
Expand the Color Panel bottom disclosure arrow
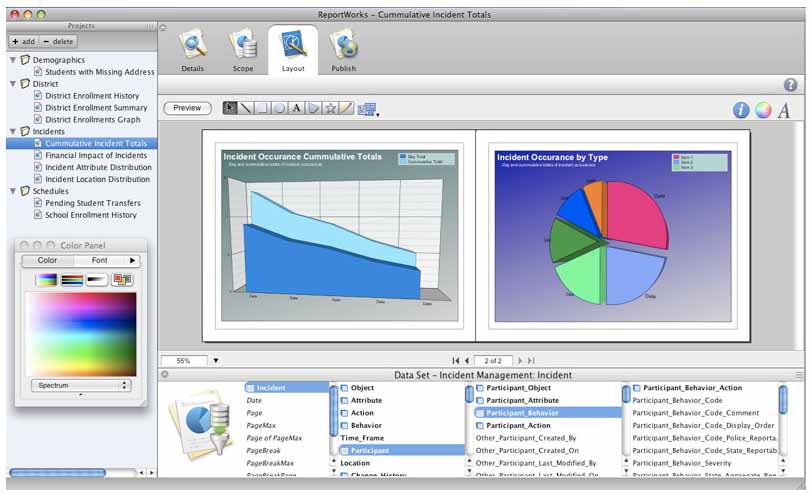pos(81,395)
